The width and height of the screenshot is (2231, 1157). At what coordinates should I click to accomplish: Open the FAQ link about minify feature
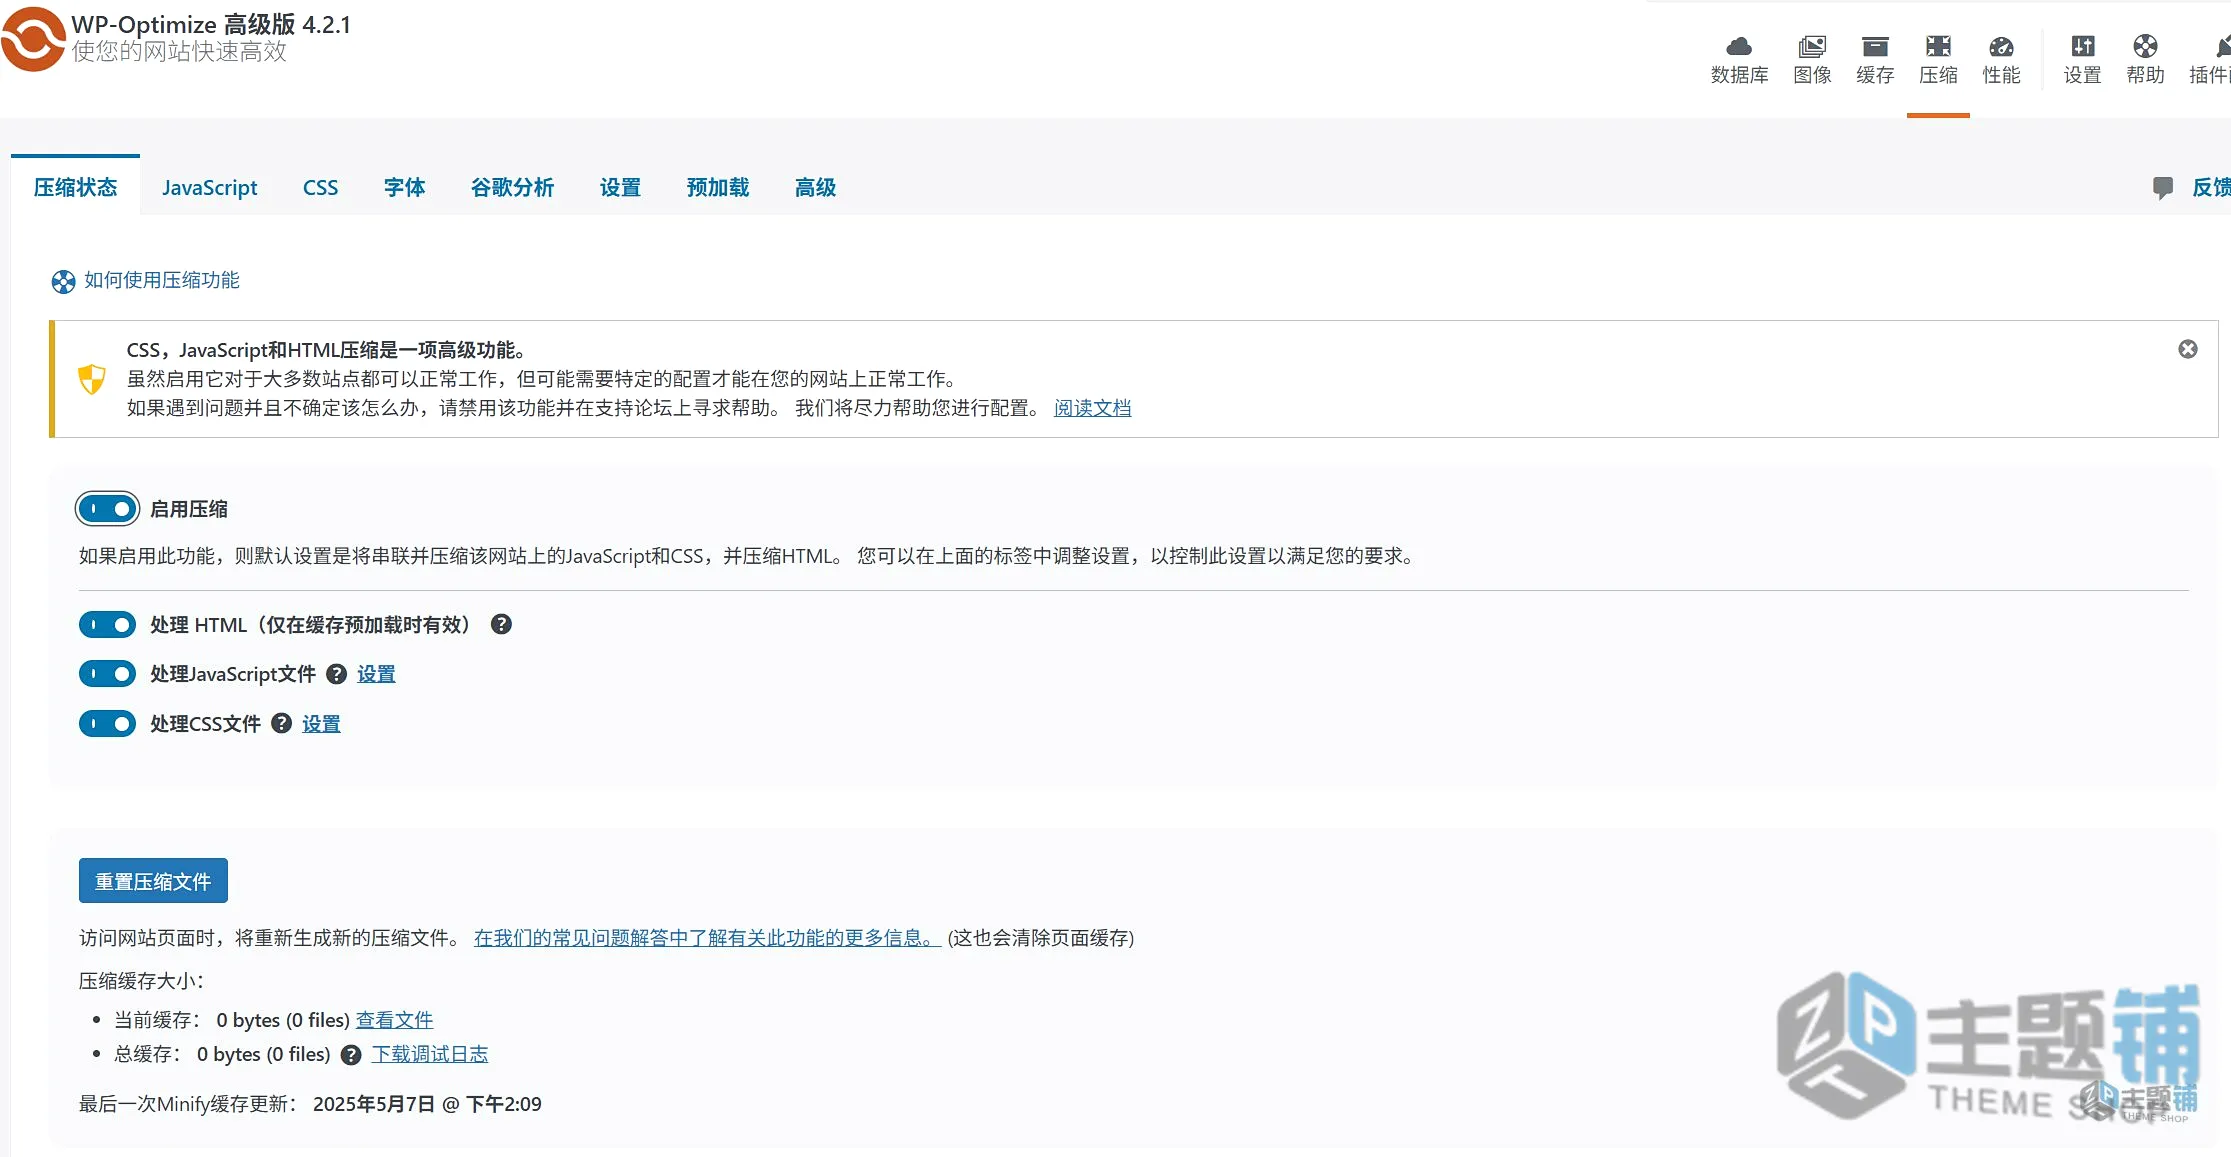click(x=707, y=938)
